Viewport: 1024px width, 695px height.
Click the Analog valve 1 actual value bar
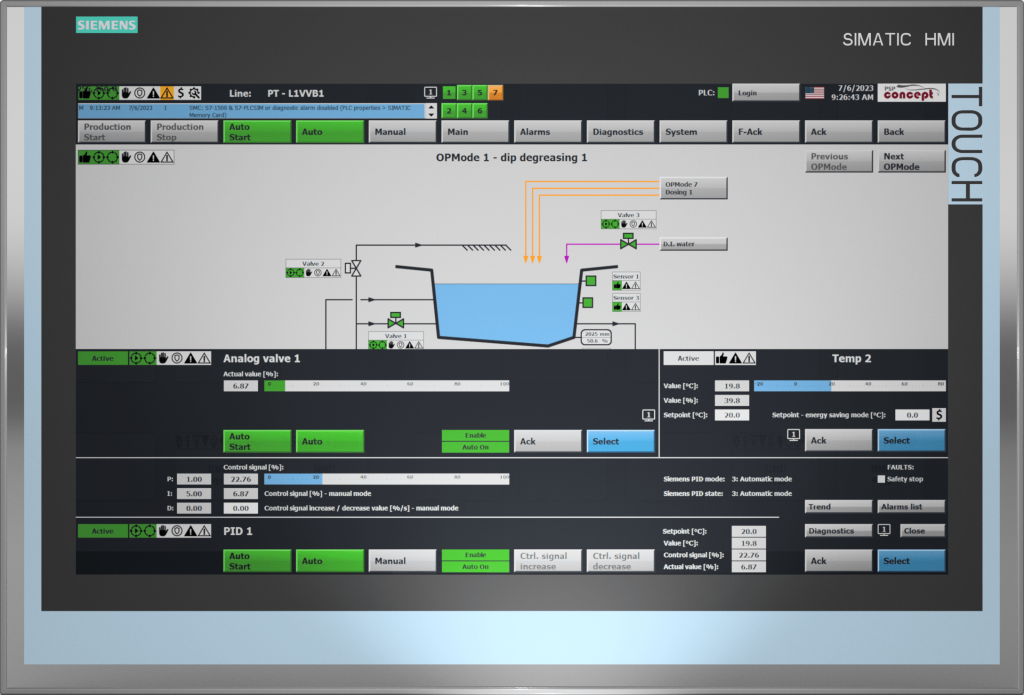pos(387,386)
